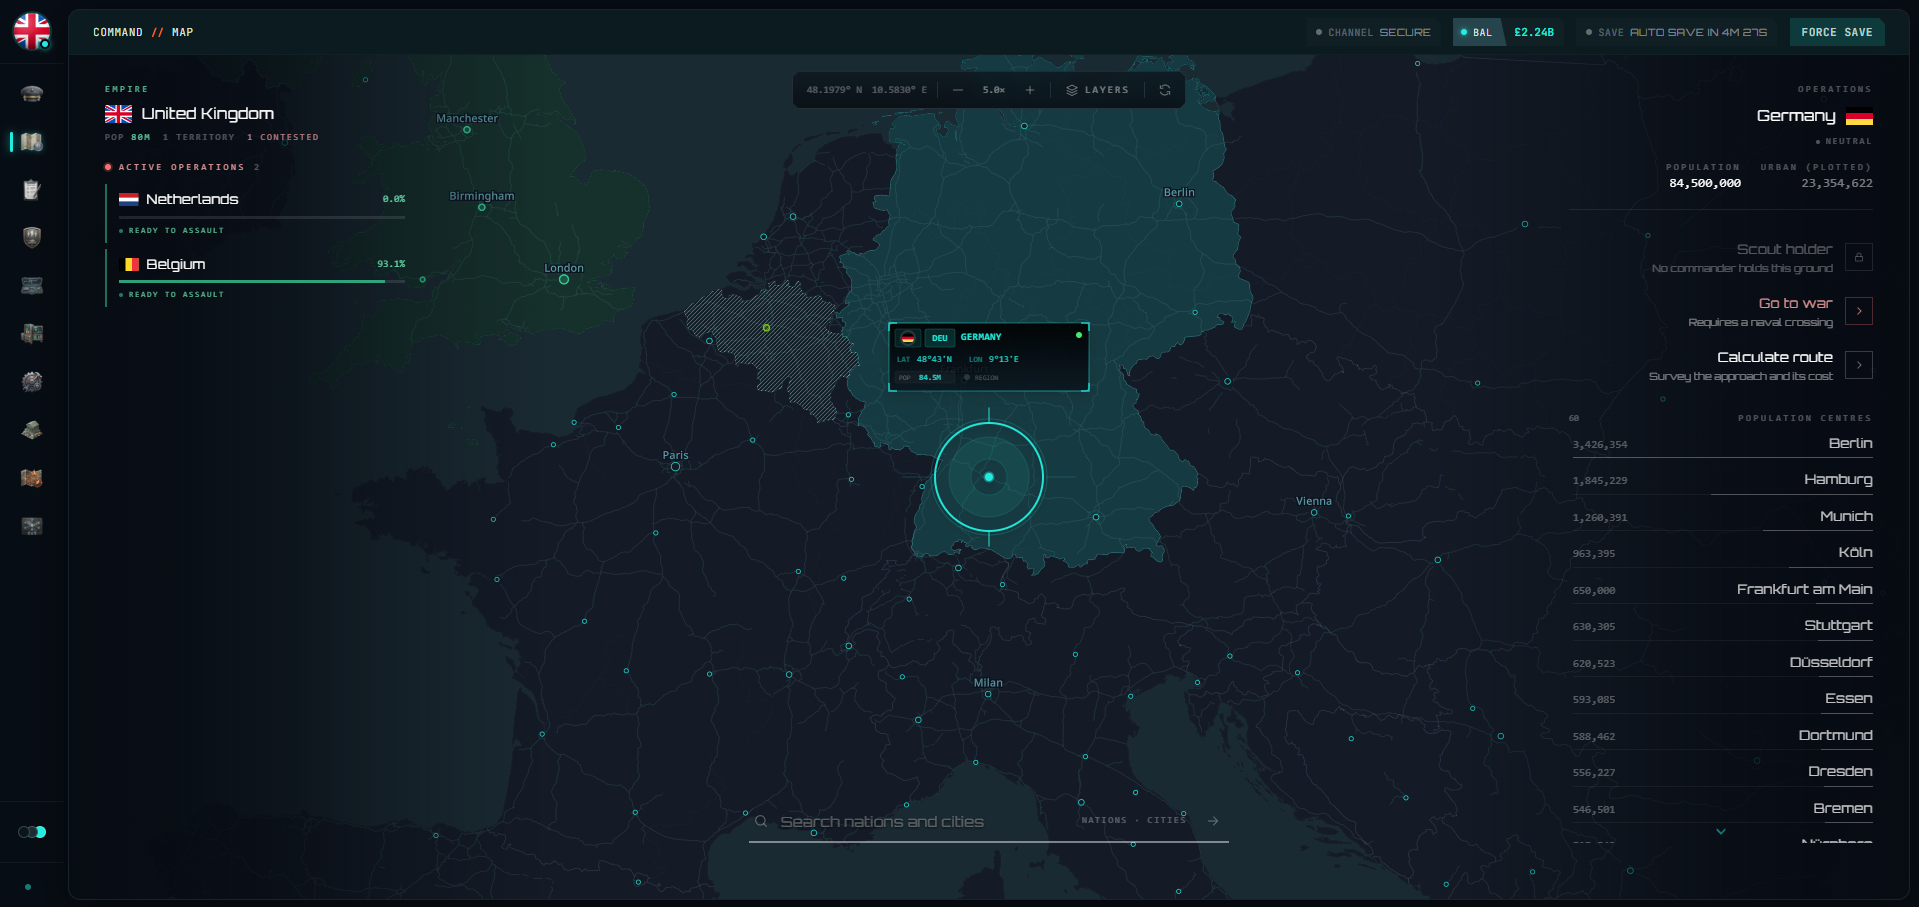Click the Germany DEU info card
Screen dimensions: 1919x907
coord(989,357)
